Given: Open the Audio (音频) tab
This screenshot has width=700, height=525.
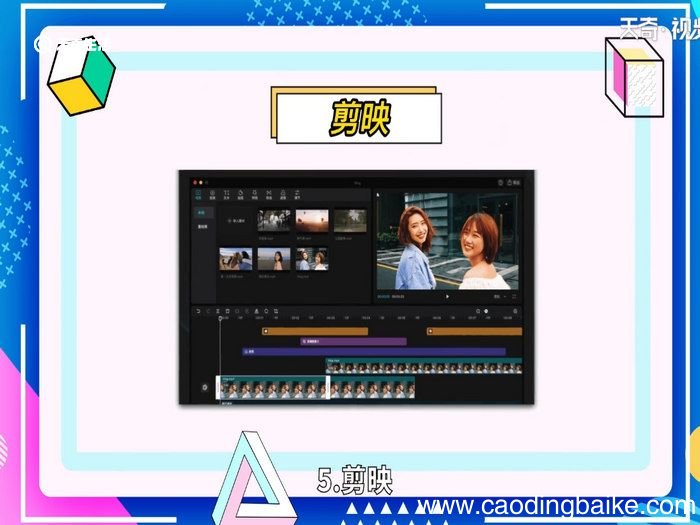Looking at the screenshot, I should (x=213, y=194).
